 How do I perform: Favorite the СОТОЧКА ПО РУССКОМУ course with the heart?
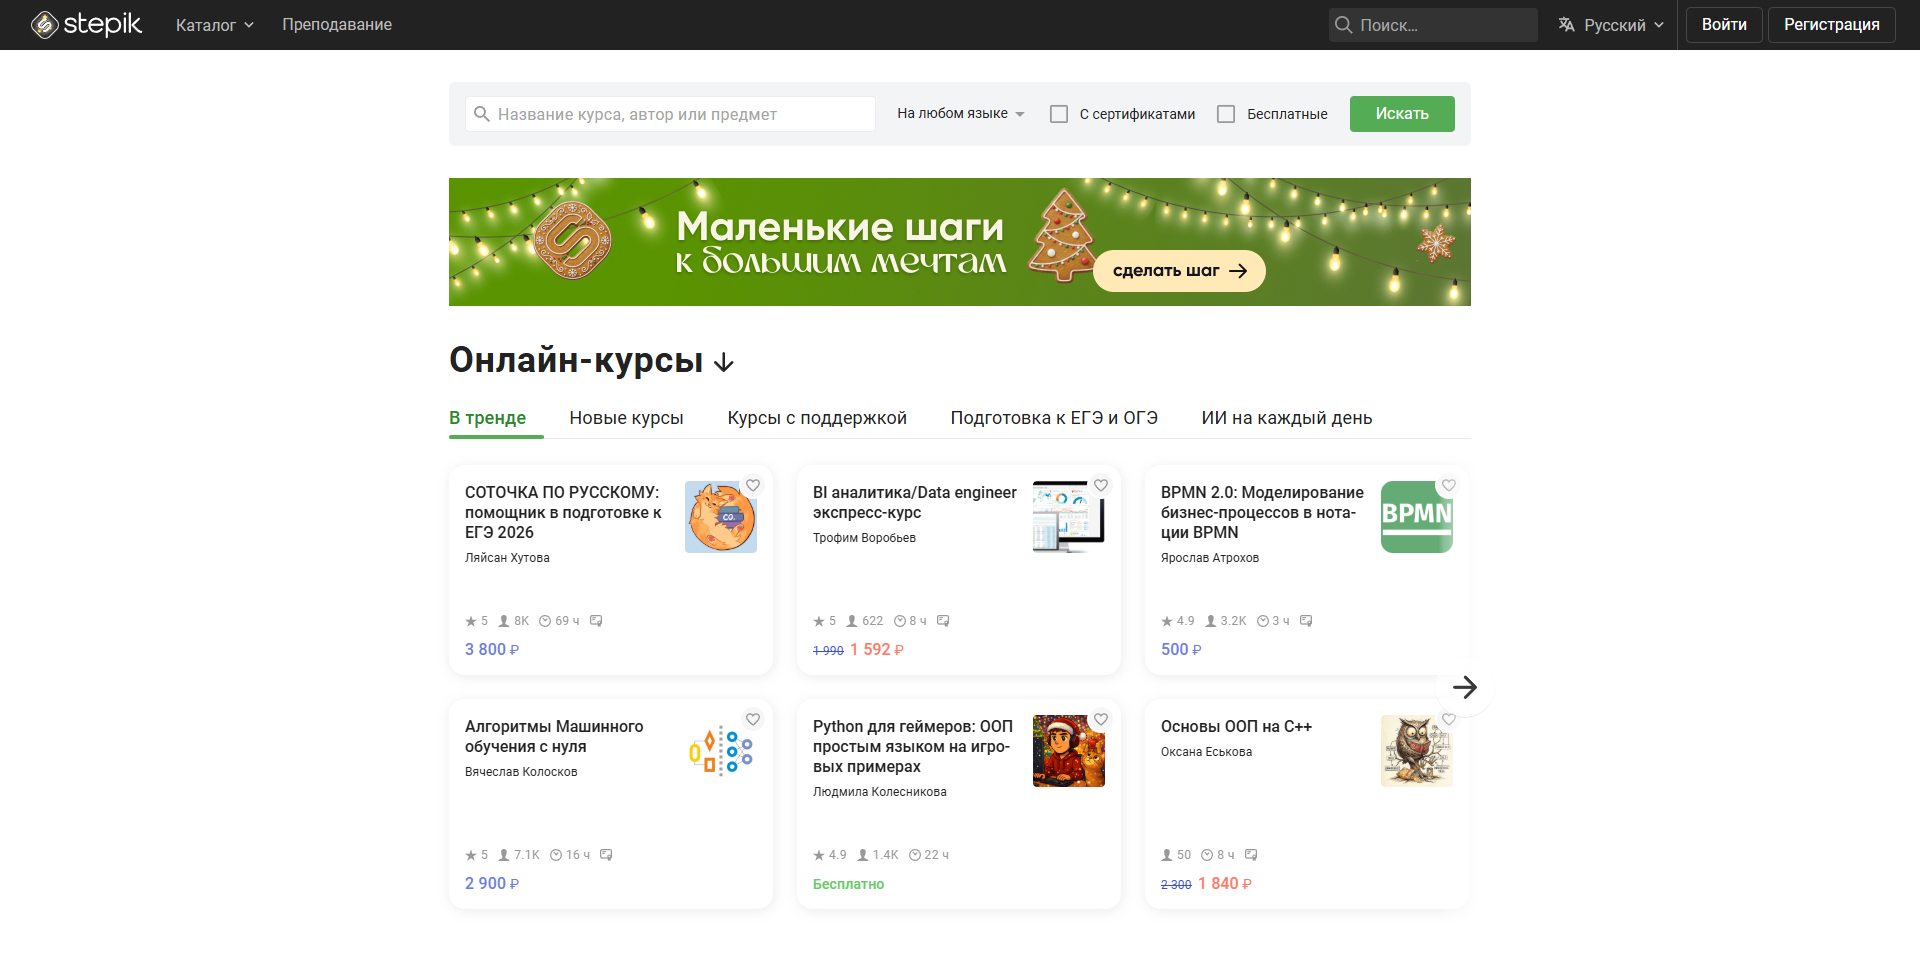(x=753, y=485)
